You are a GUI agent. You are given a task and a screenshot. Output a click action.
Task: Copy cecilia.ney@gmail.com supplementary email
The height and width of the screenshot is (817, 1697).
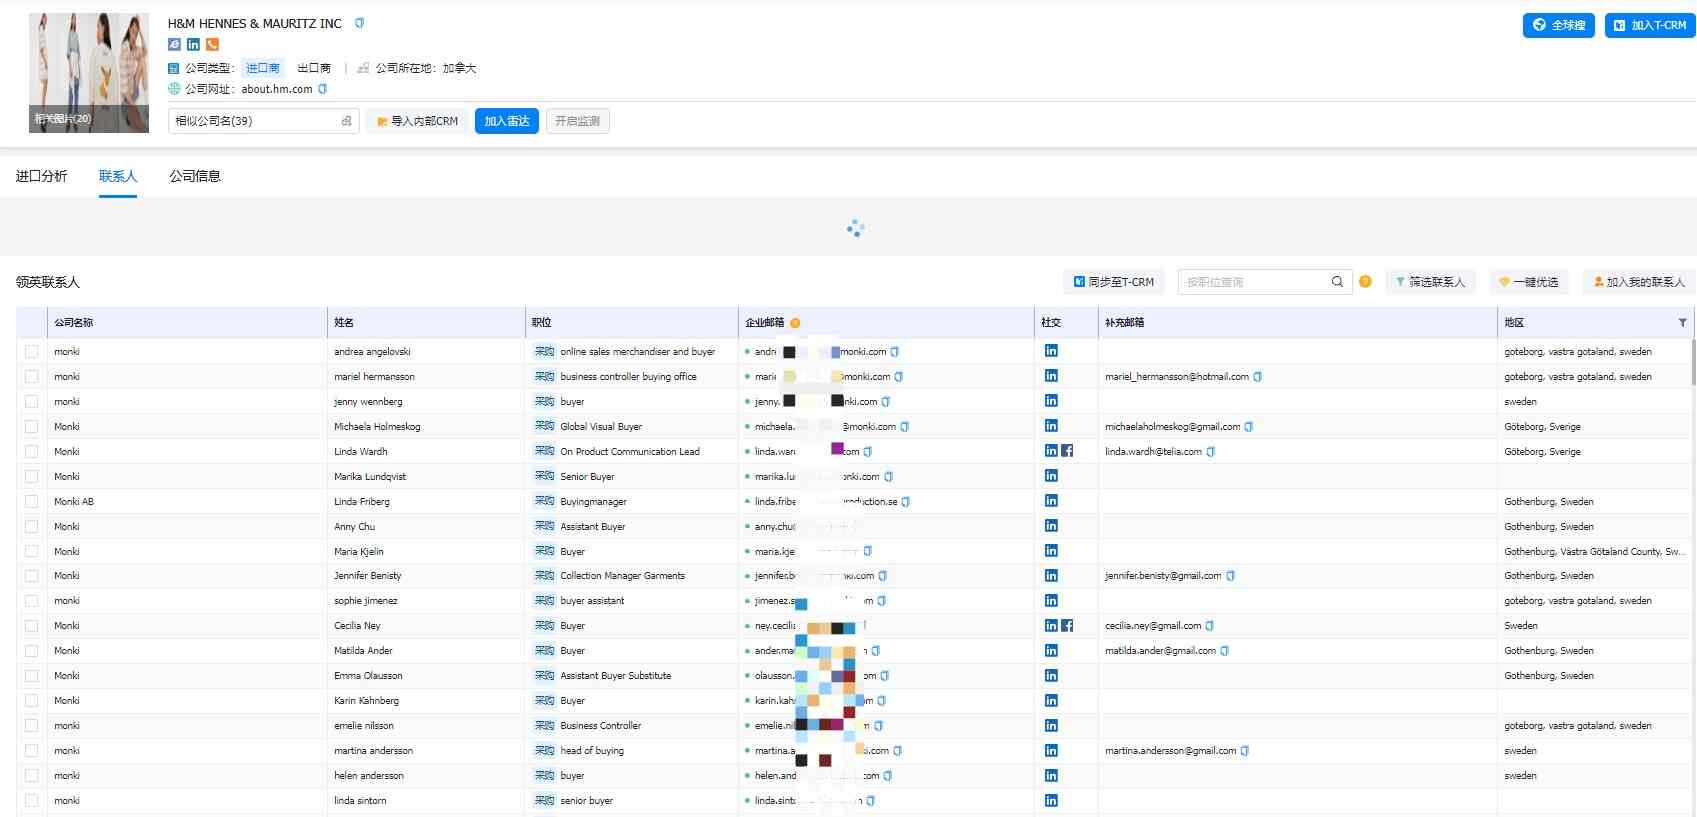(x=1209, y=626)
